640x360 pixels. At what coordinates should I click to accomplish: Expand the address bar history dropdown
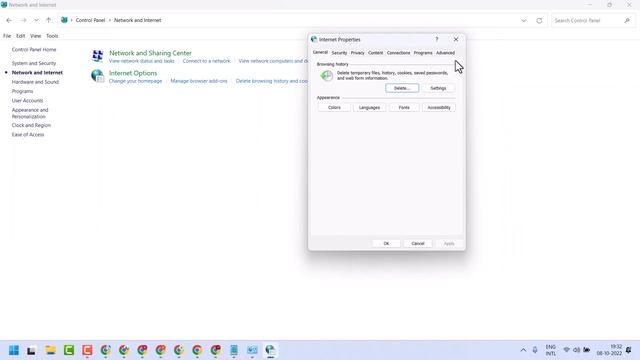(524, 20)
